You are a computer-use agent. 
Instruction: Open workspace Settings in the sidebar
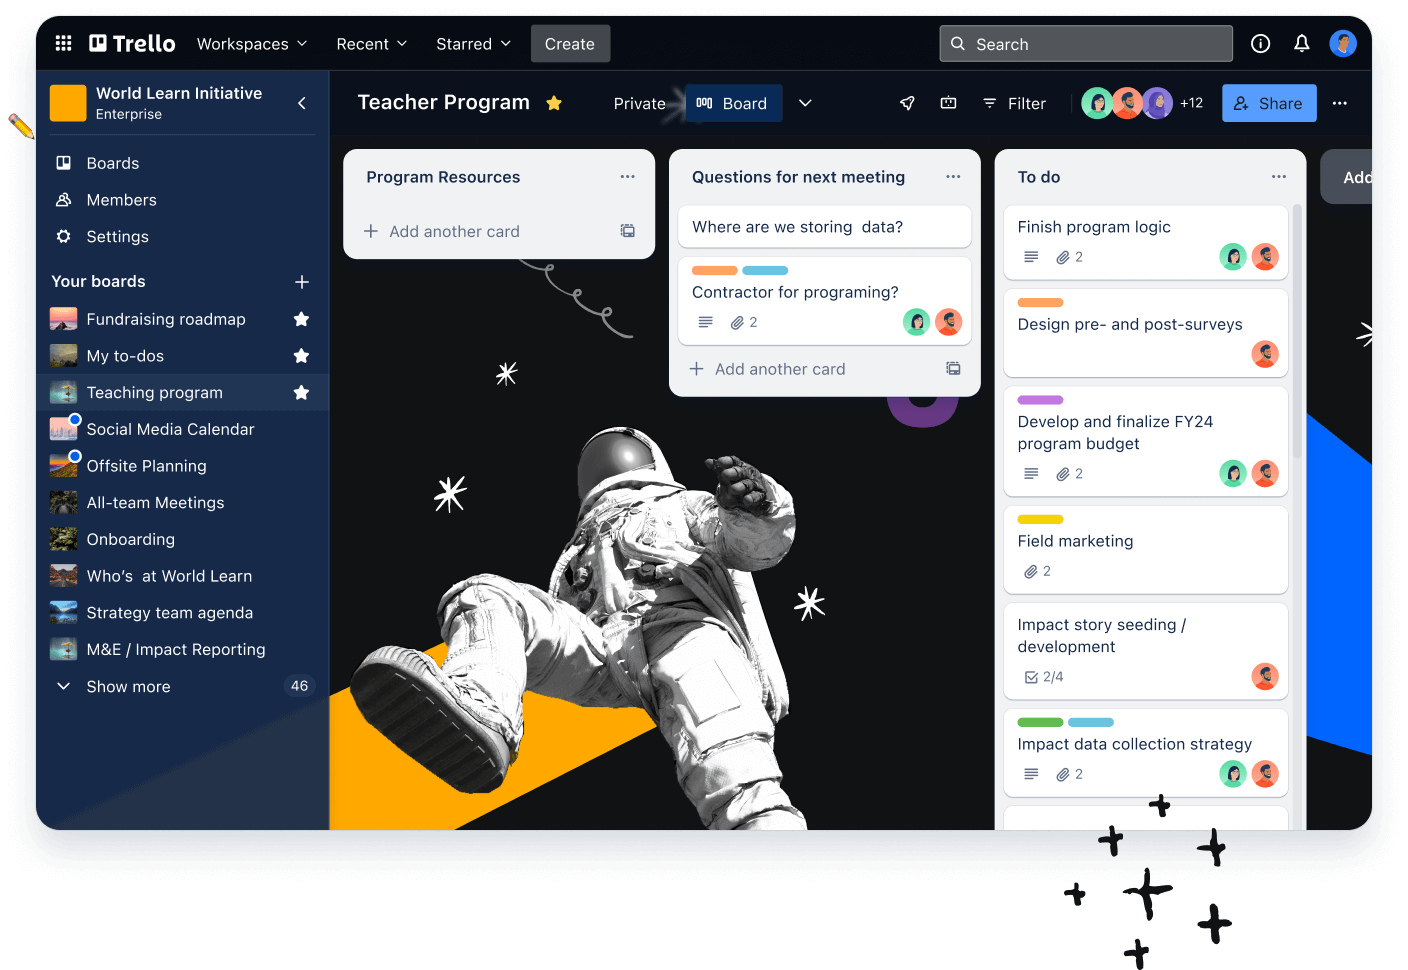click(118, 237)
